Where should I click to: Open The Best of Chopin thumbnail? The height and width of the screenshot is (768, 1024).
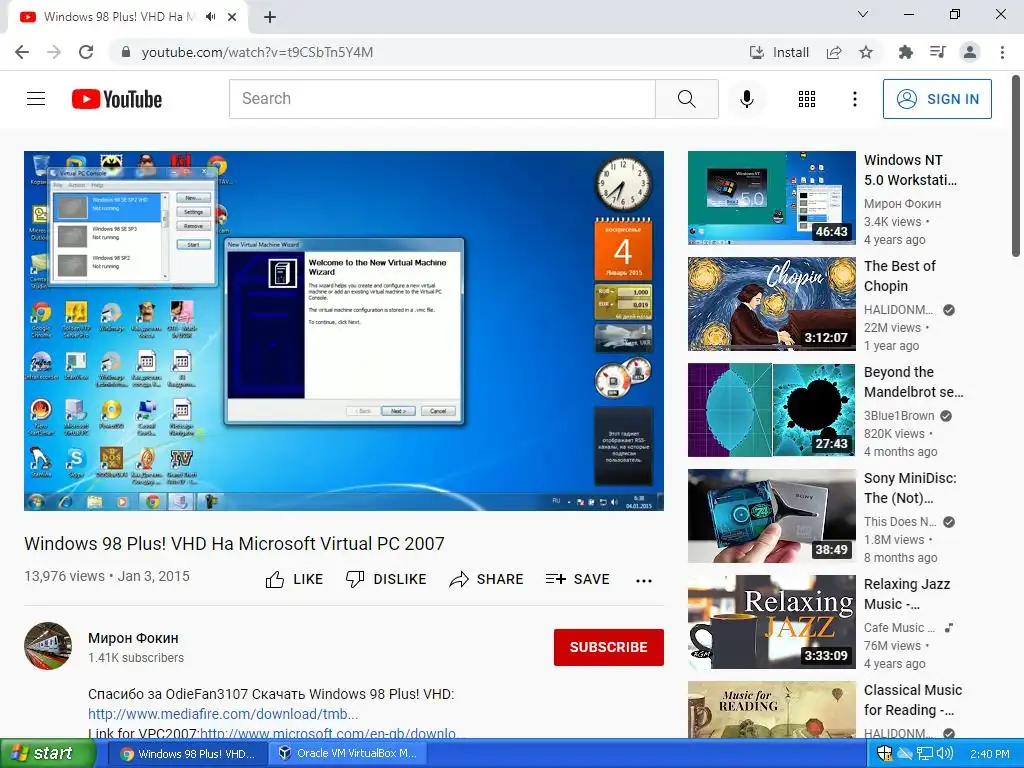[x=771, y=304]
